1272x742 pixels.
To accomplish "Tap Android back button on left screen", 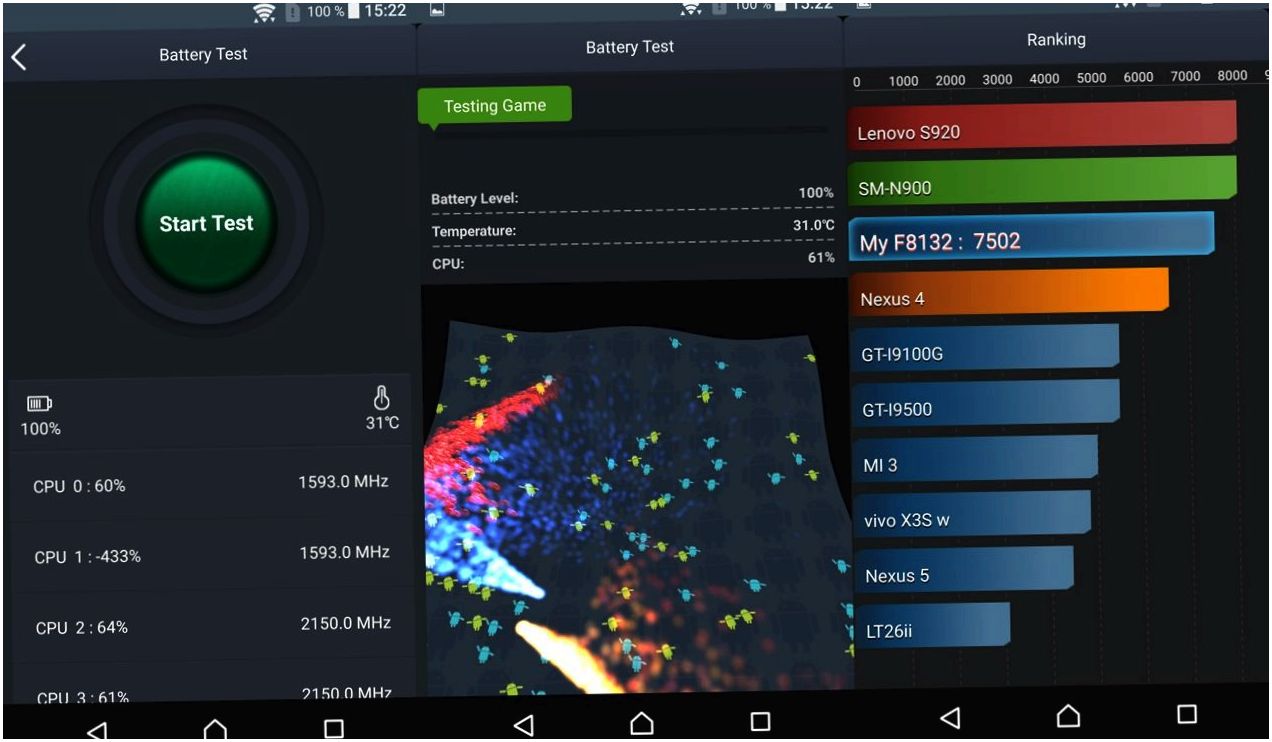I will [x=96, y=730].
